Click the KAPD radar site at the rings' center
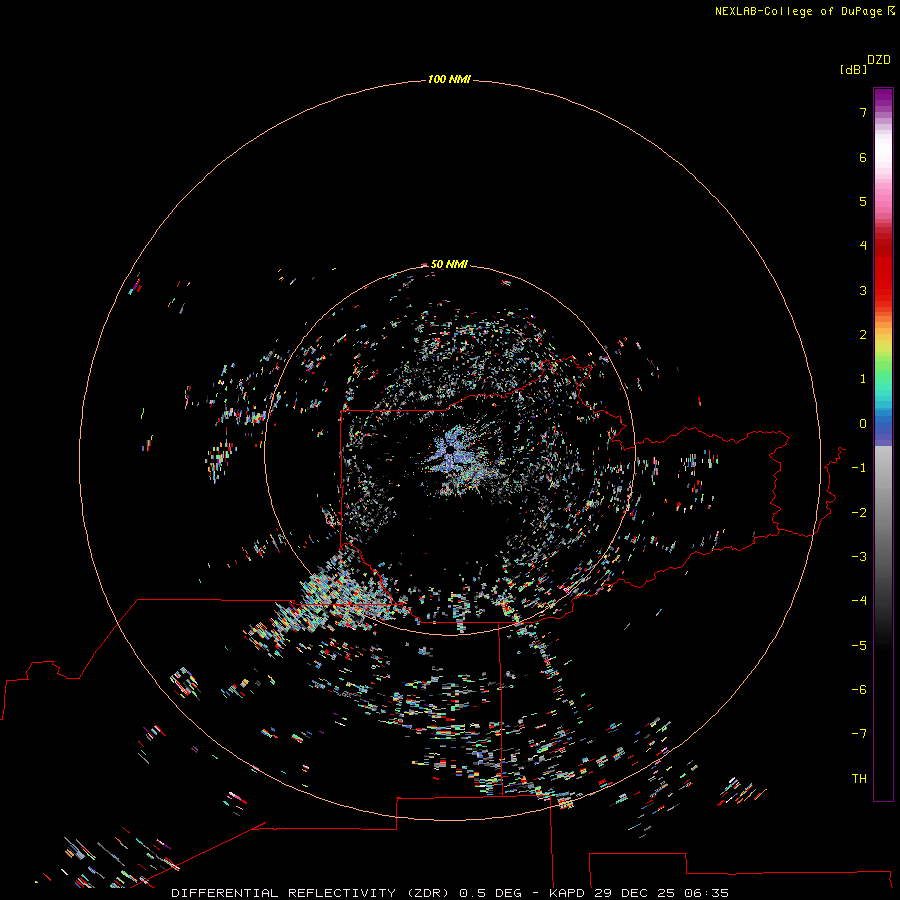The height and width of the screenshot is (900, 900). click(x=450, y=449)
